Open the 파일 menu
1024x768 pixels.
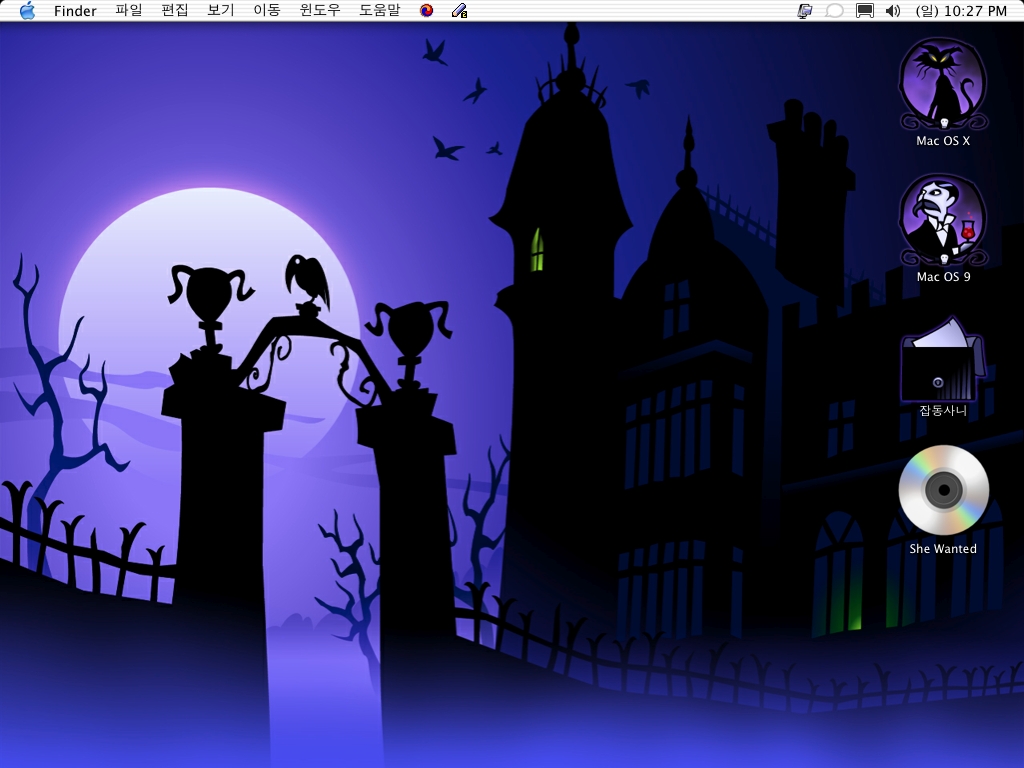129,11
